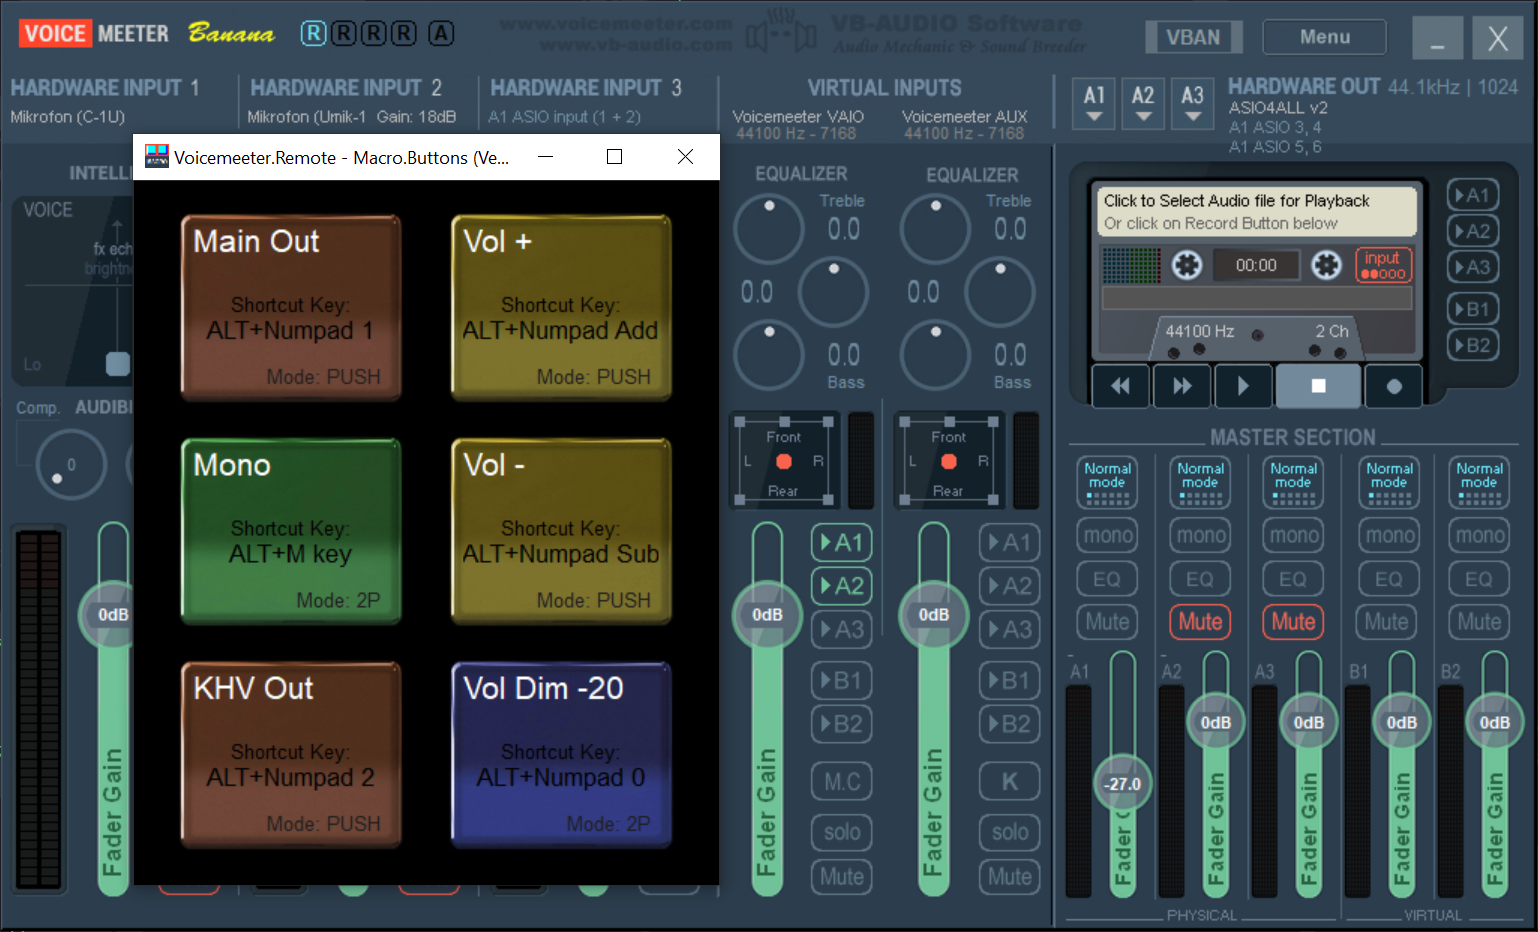1538x932 pixels.
Task: Mute the B1 bus
Action: pos(1387,622)
